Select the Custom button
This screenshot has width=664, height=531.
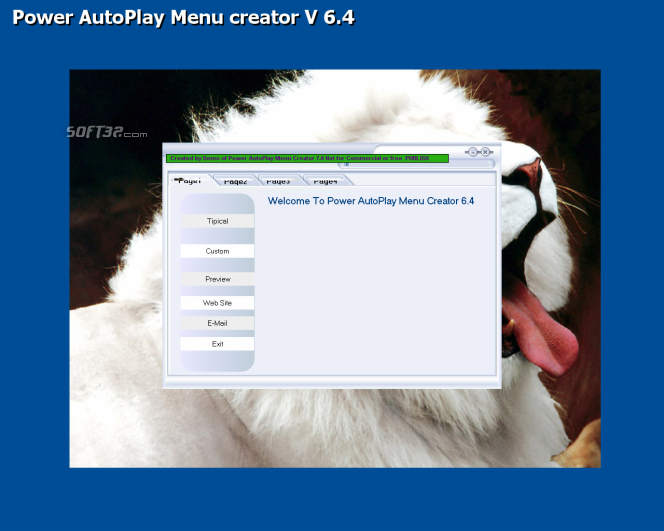[x=217, y=251]
